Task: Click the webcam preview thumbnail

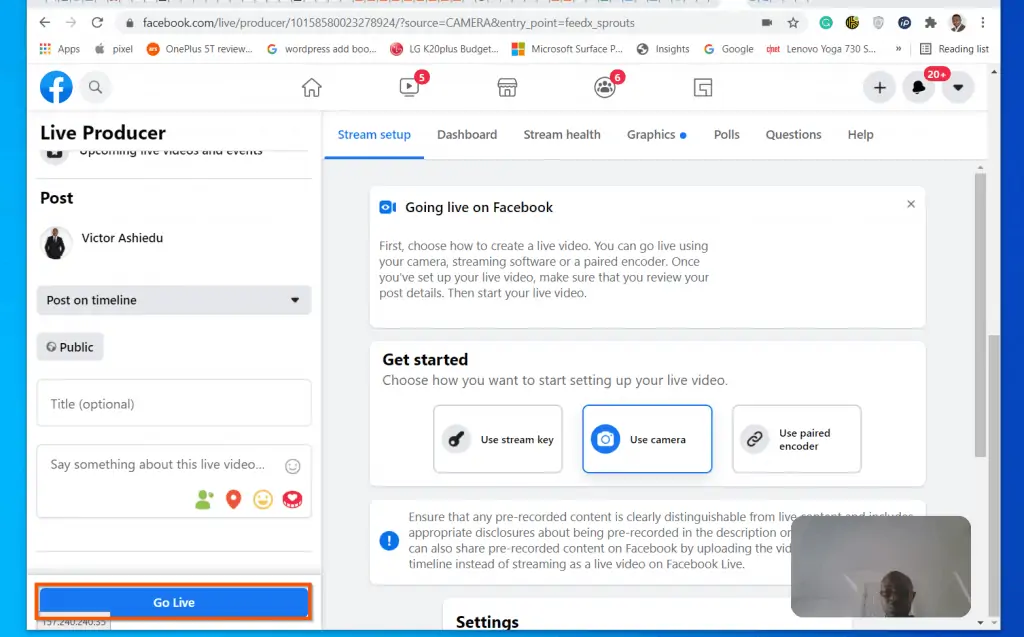Action: pyautogui.click(x=880, y=566)
